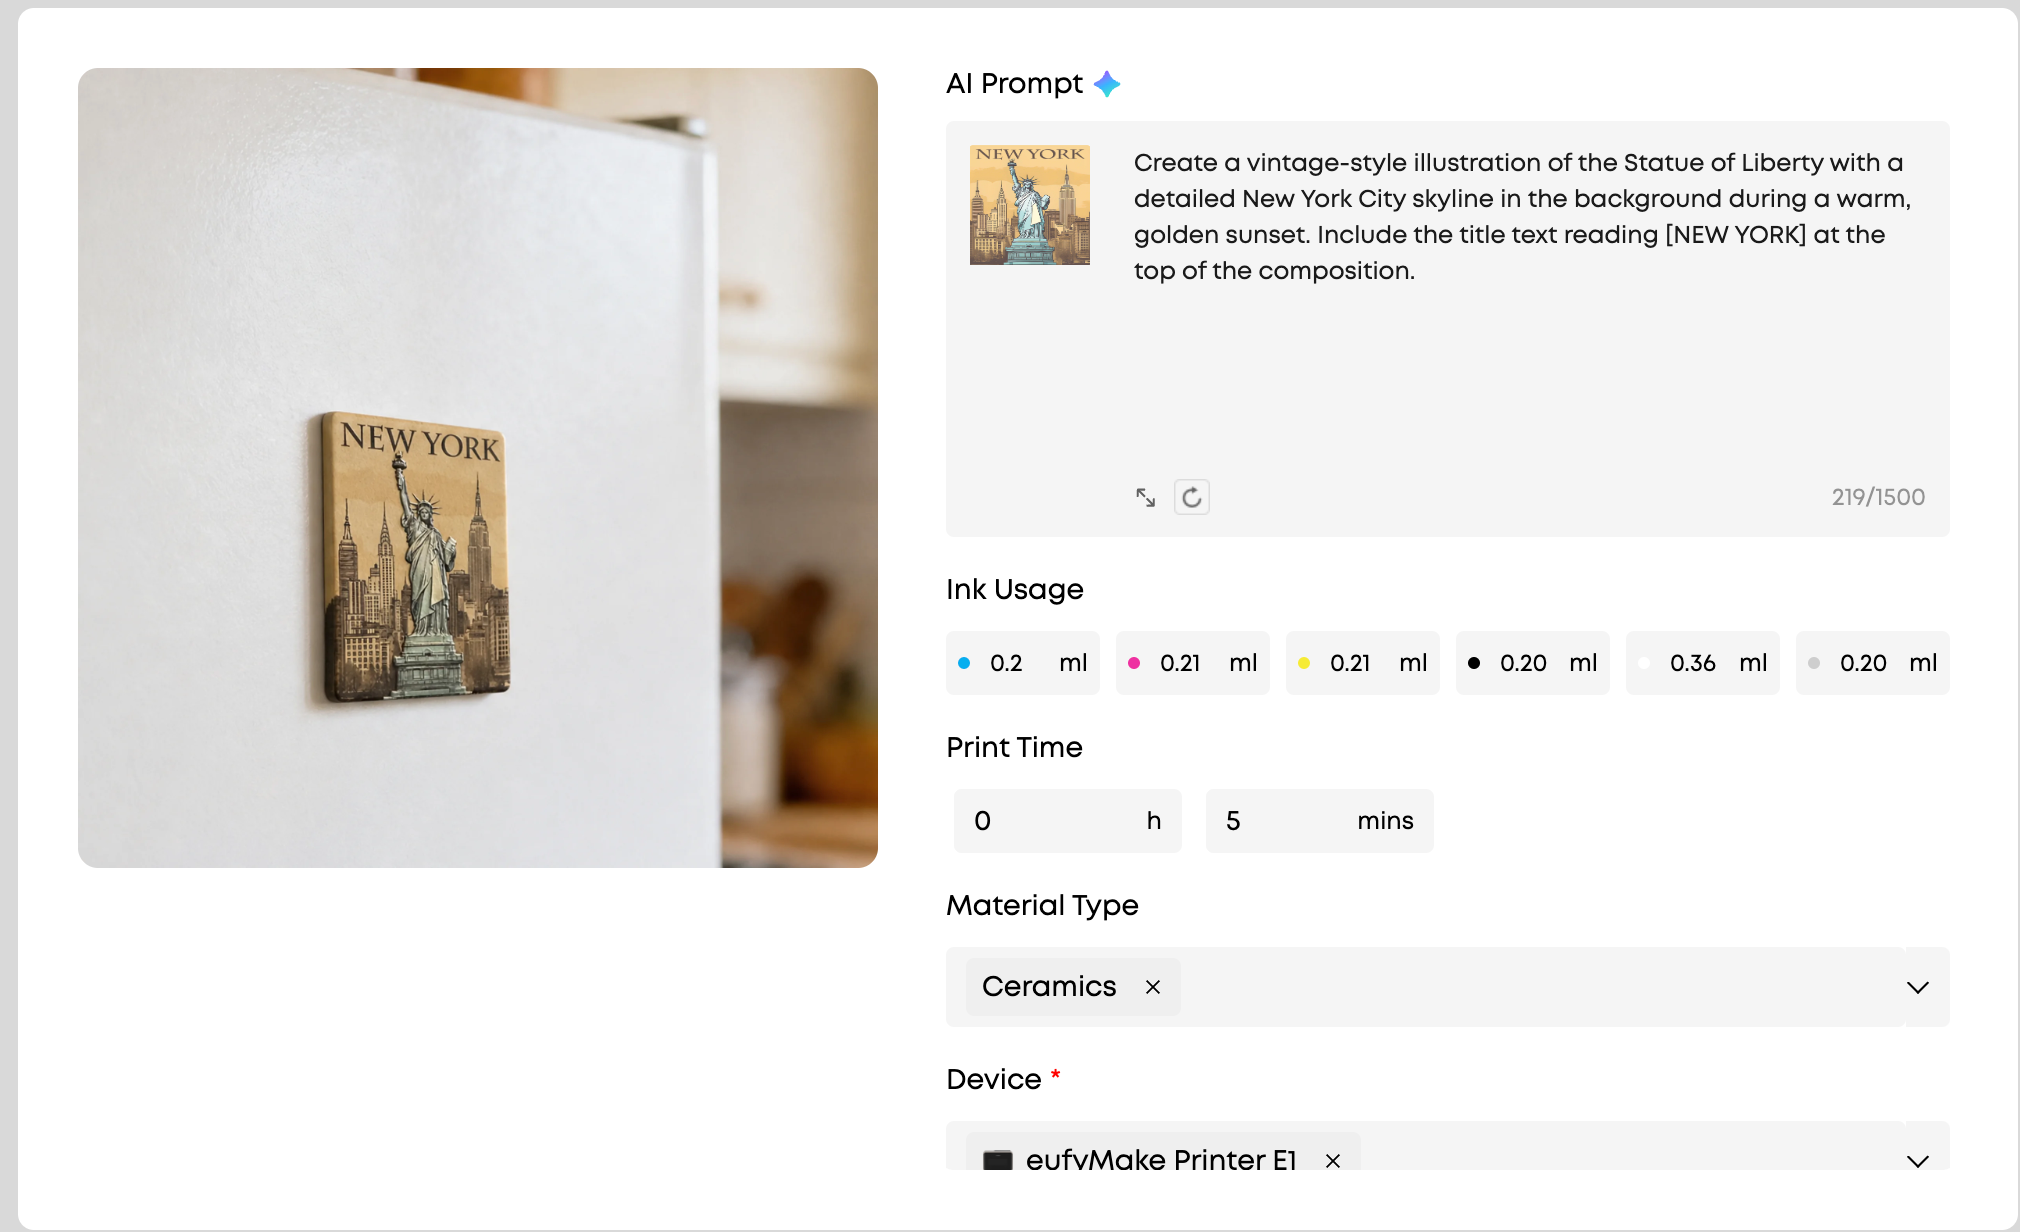2020x1232 pixels.
Task: Click the white ink 0.36 ml field
Action: [x=1703, y=663]
